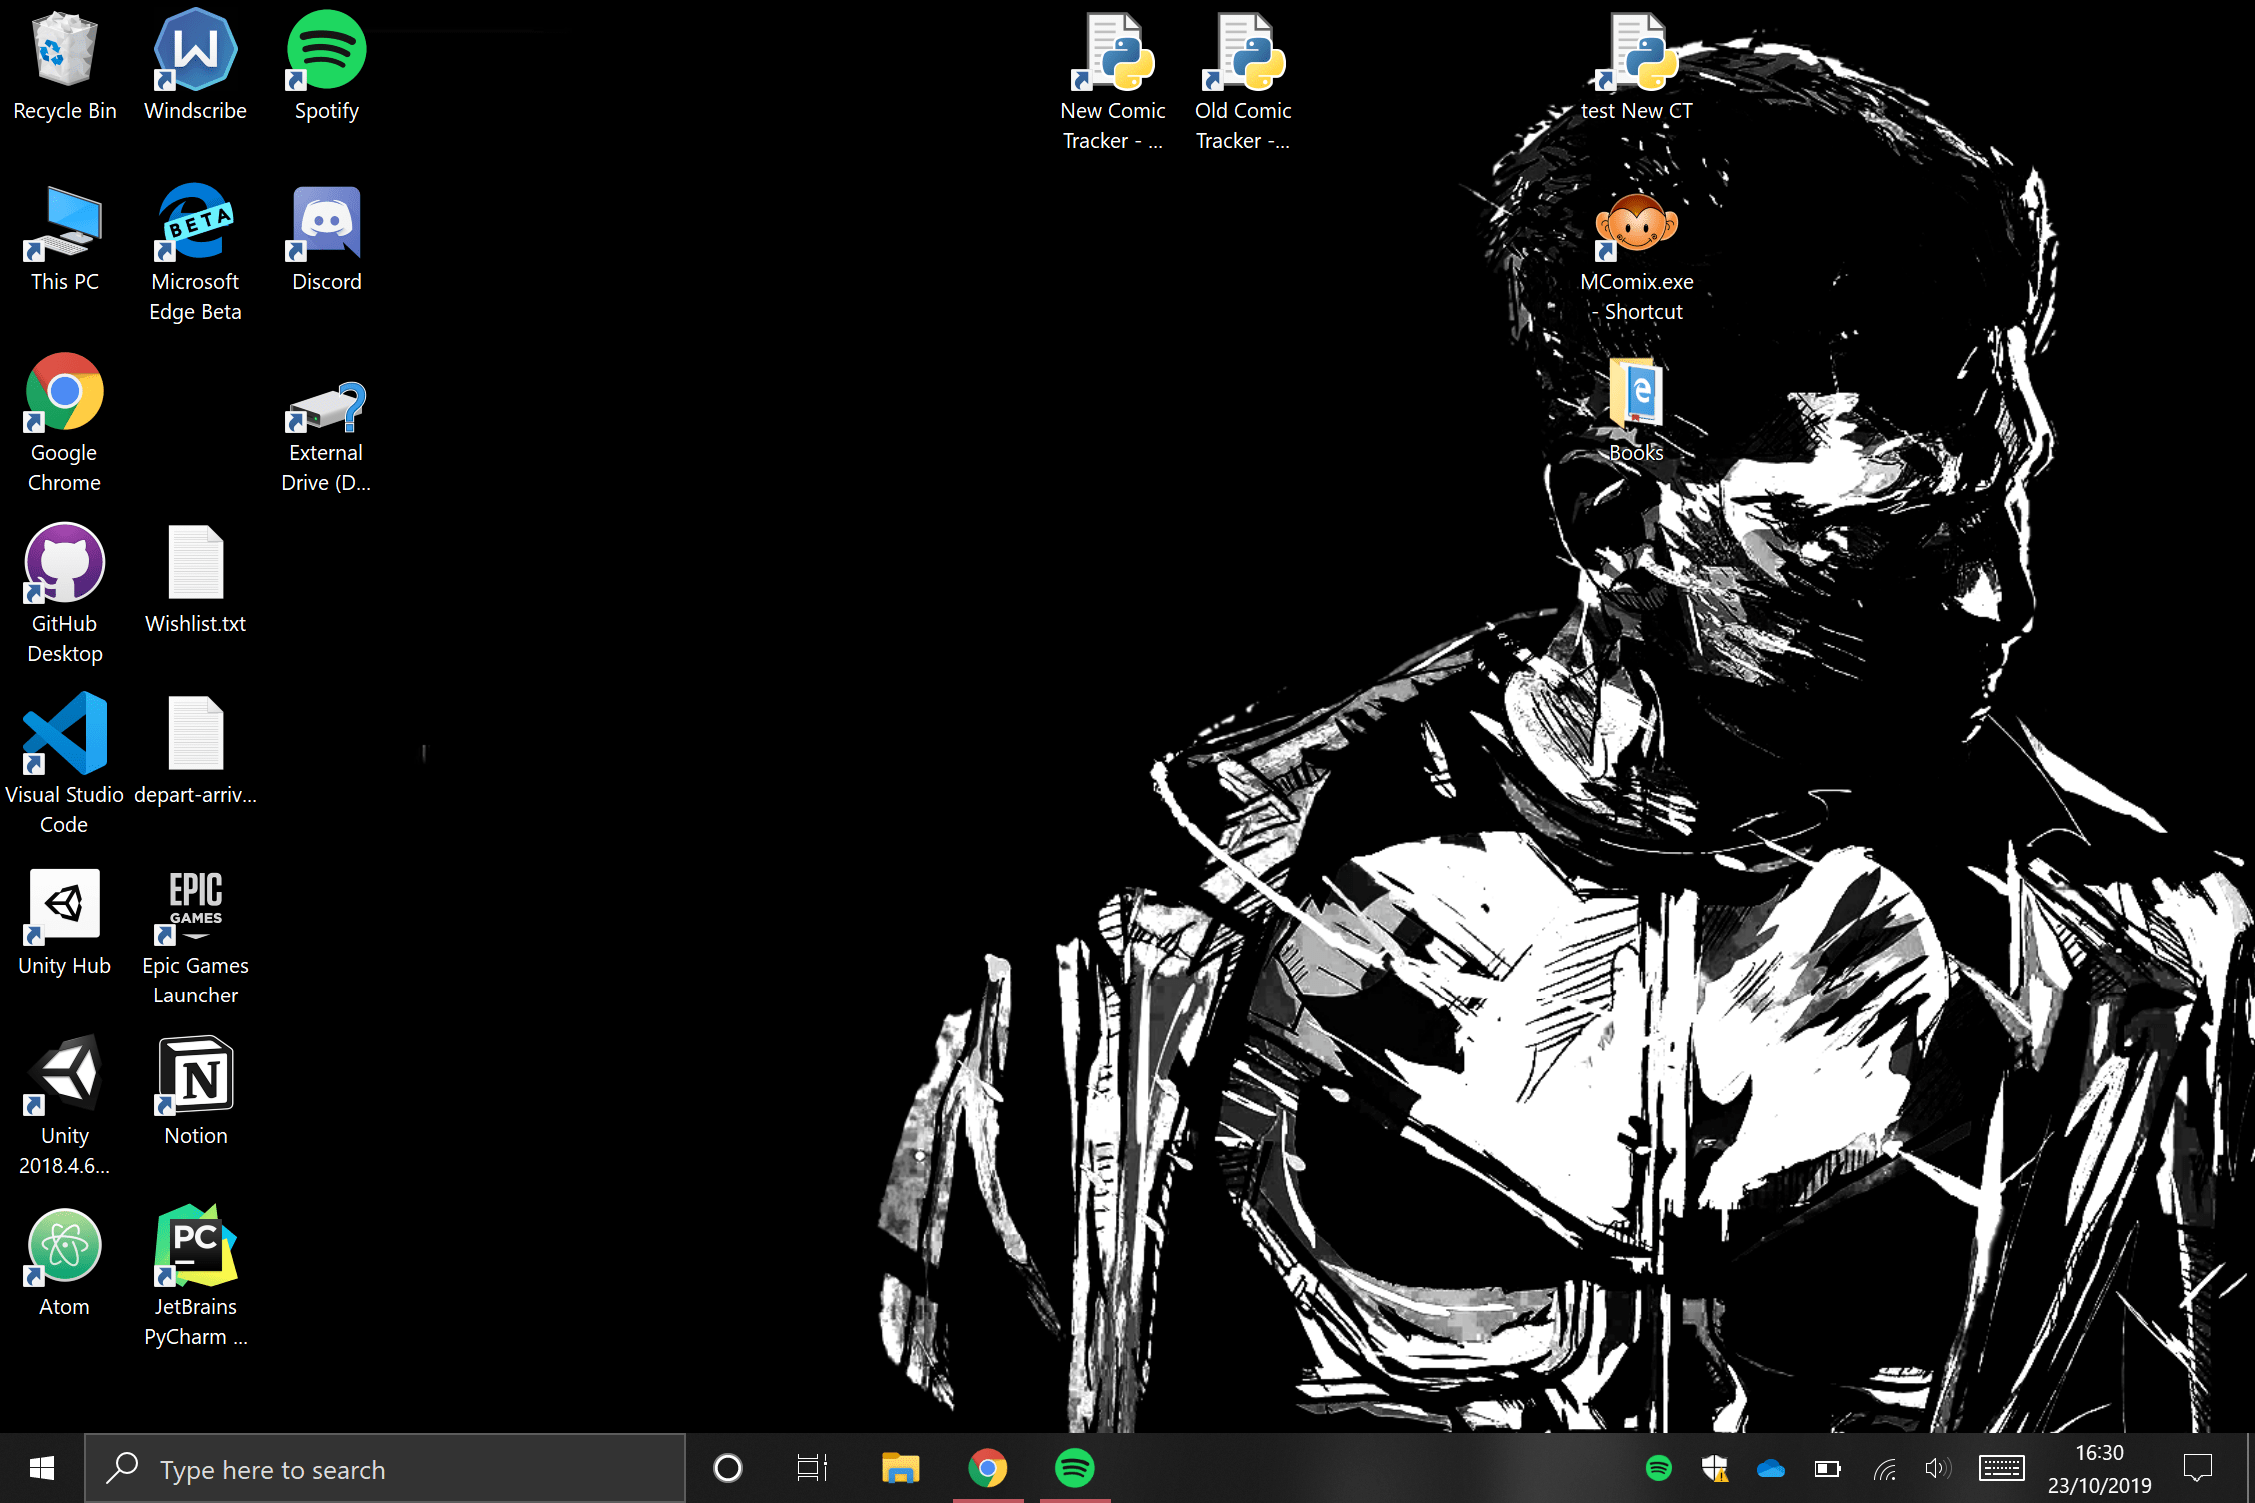This screenshot has height=1503, width=2255.
Task: Check battery status in system tray
Action: 1827,1468
